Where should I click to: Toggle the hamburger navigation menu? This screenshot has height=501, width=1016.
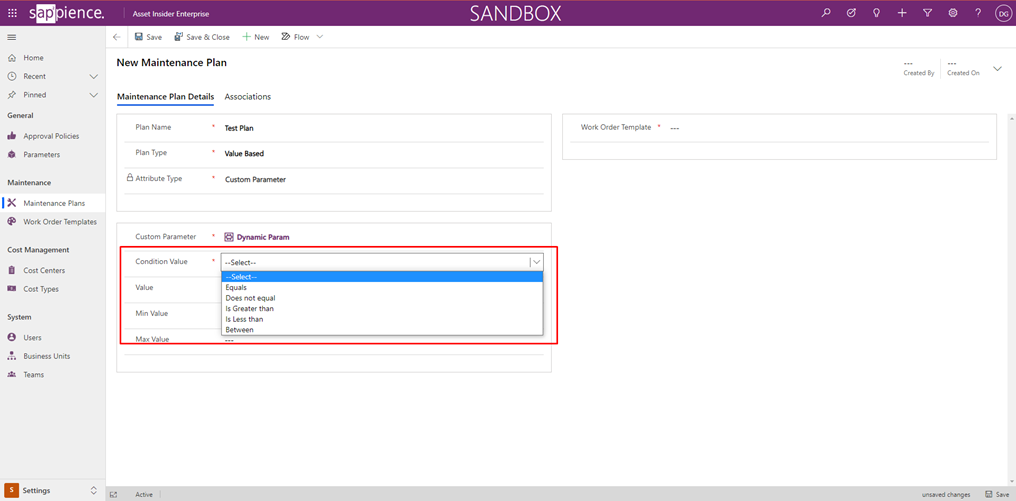pyautogui.click(x=12, y=37)
